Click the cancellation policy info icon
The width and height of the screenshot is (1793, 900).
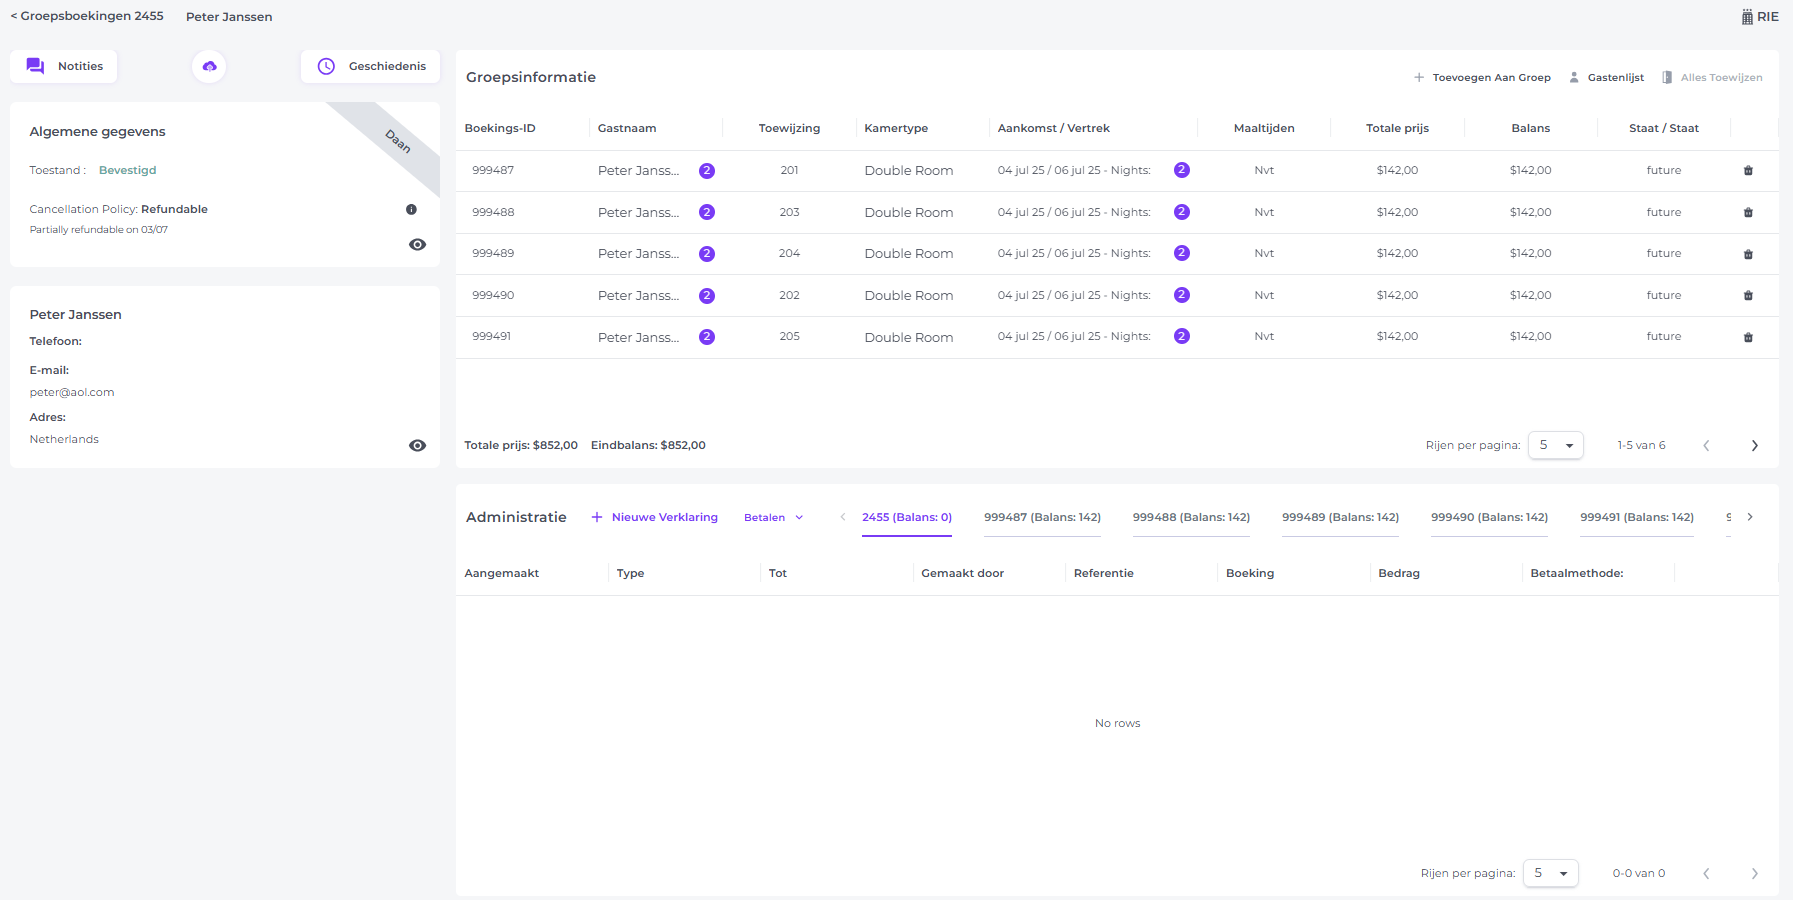click(x=411, y=209)
